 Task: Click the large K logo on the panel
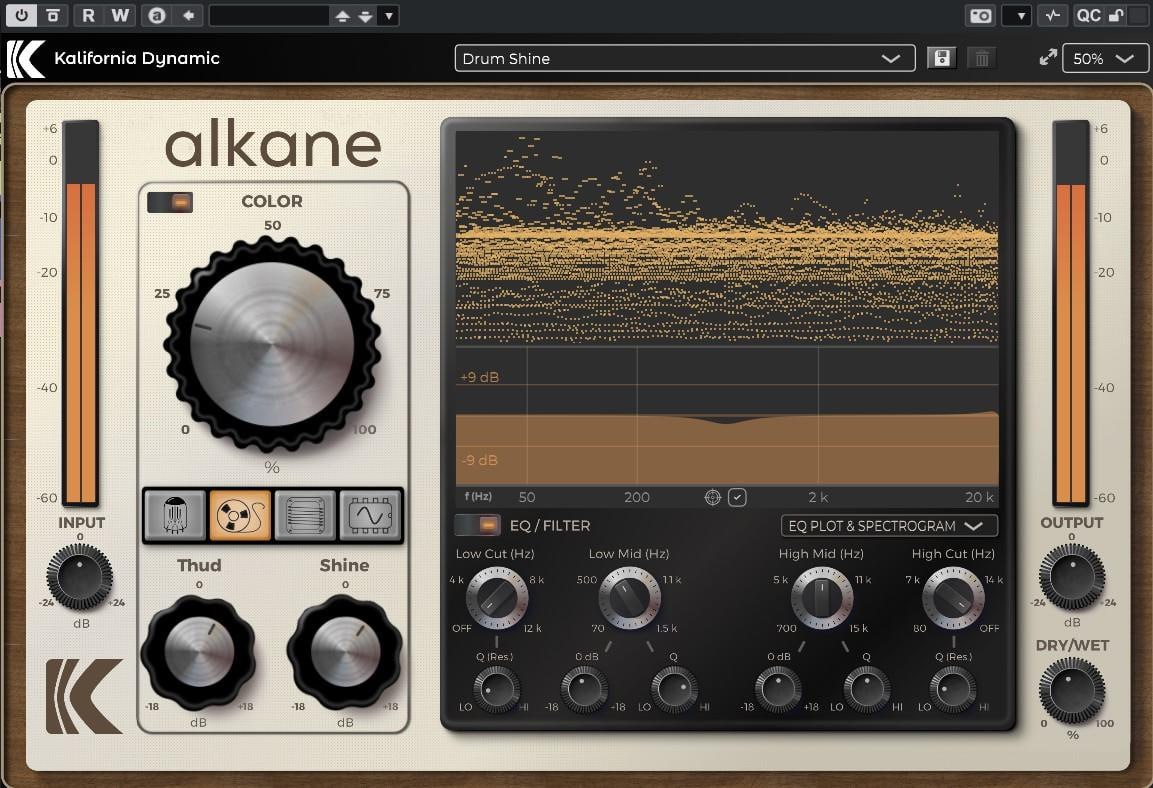[x=84, y=696]
